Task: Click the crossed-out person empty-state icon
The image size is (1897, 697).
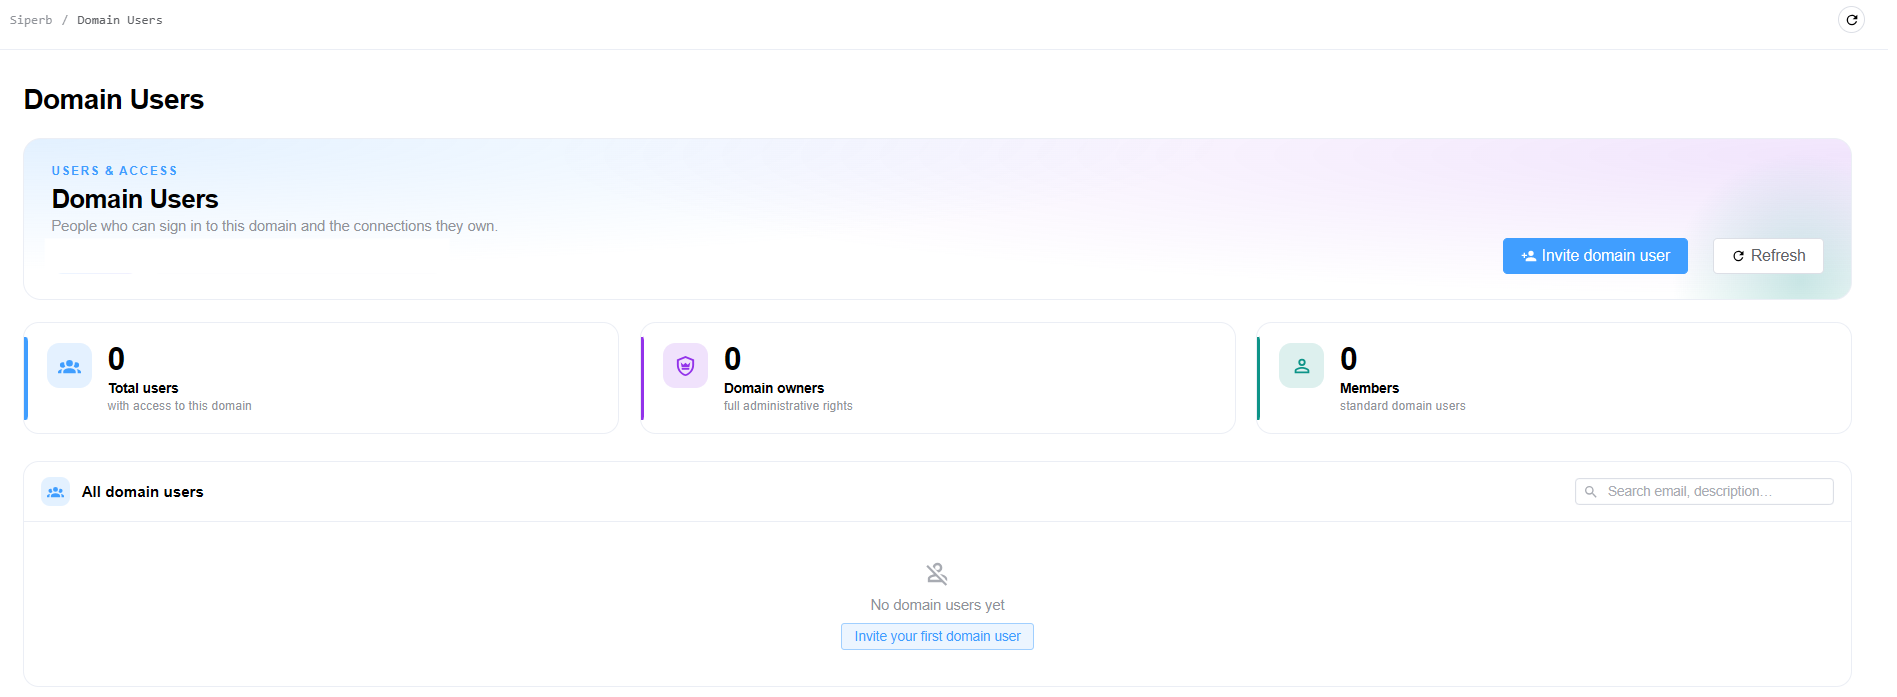Action: [x=937, y=574]
